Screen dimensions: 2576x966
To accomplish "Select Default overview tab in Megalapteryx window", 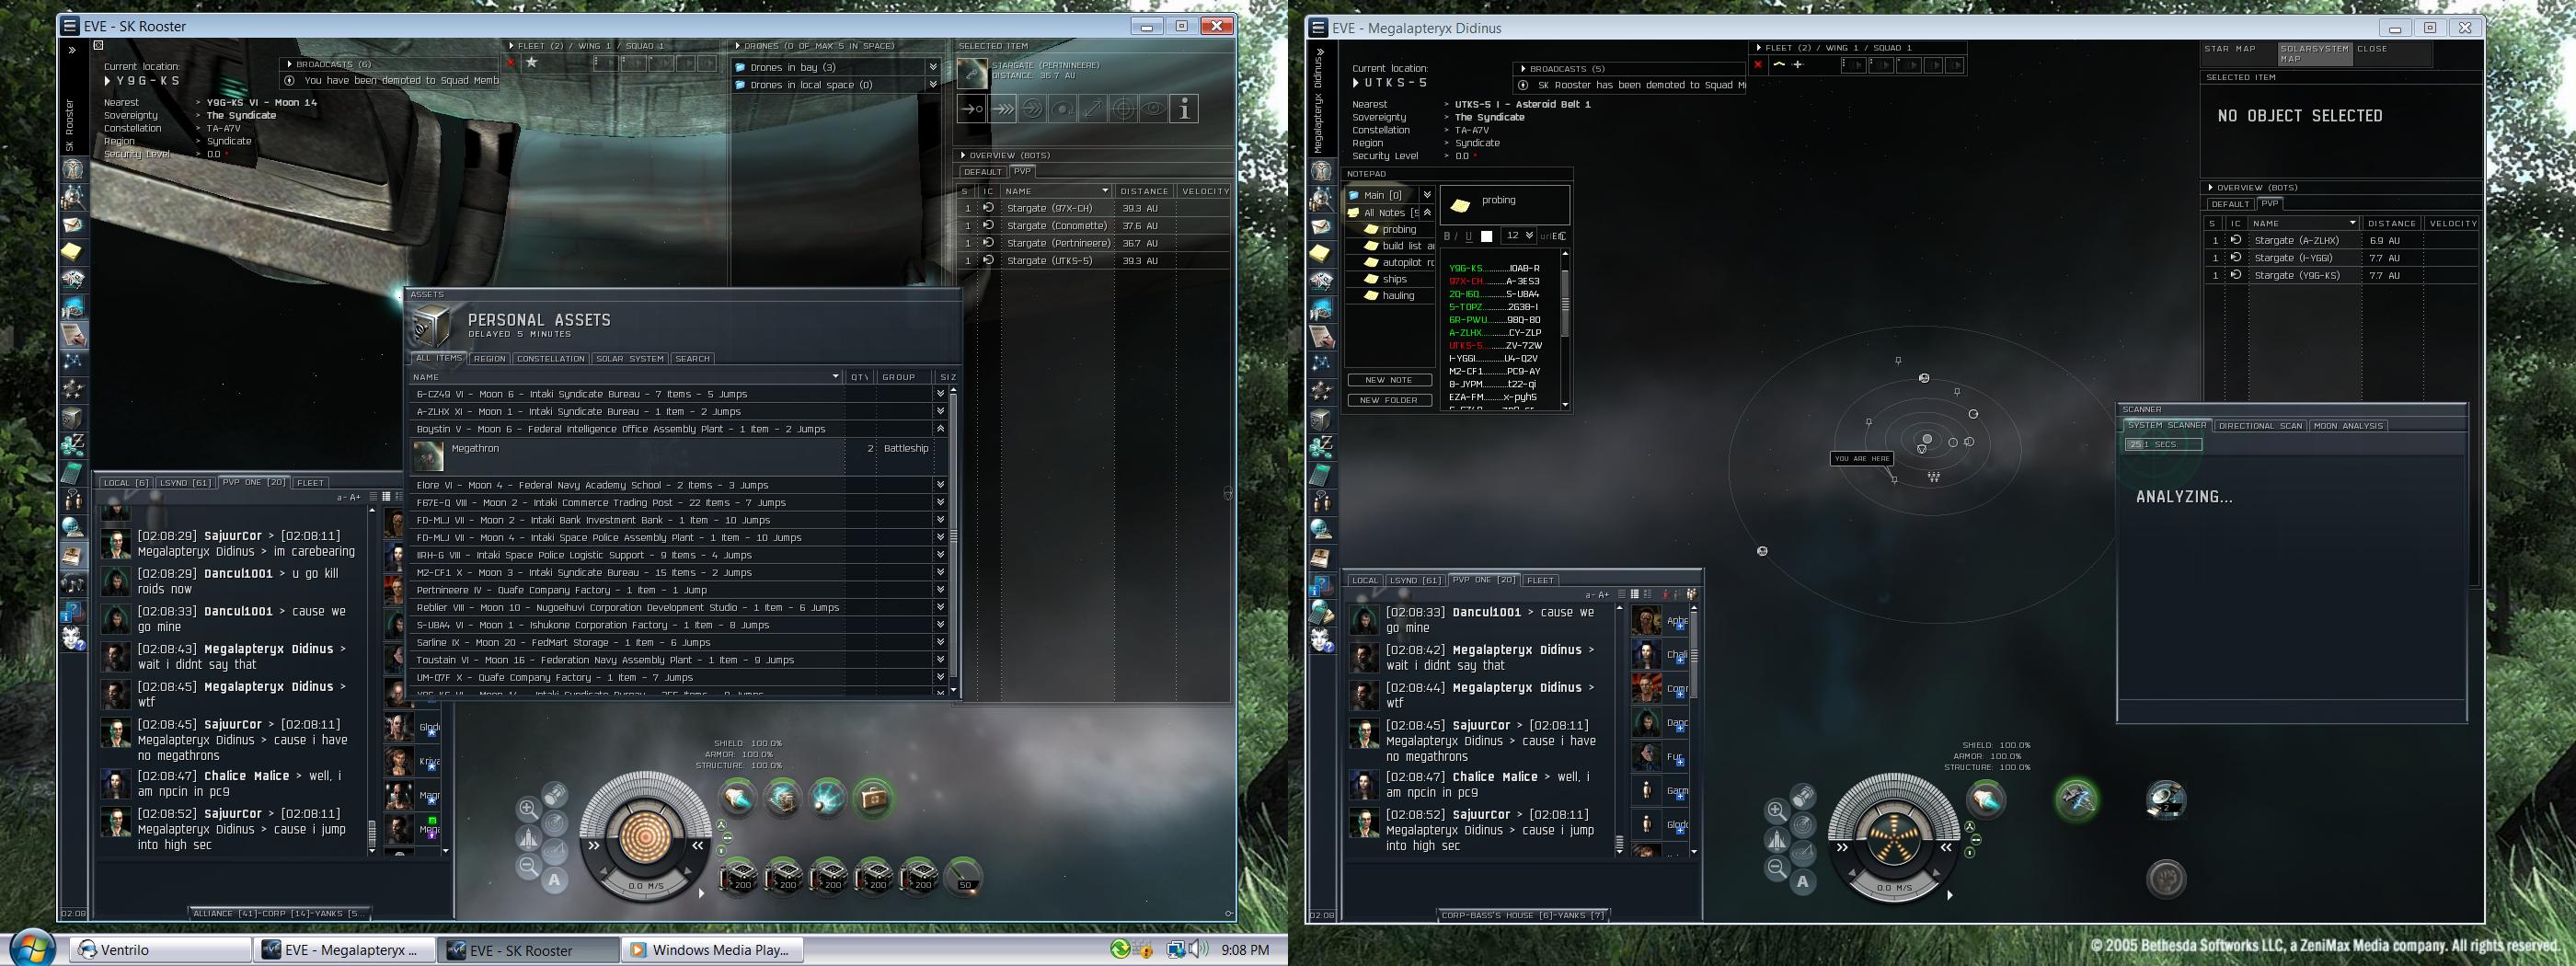I will (x=2229, y=204).
